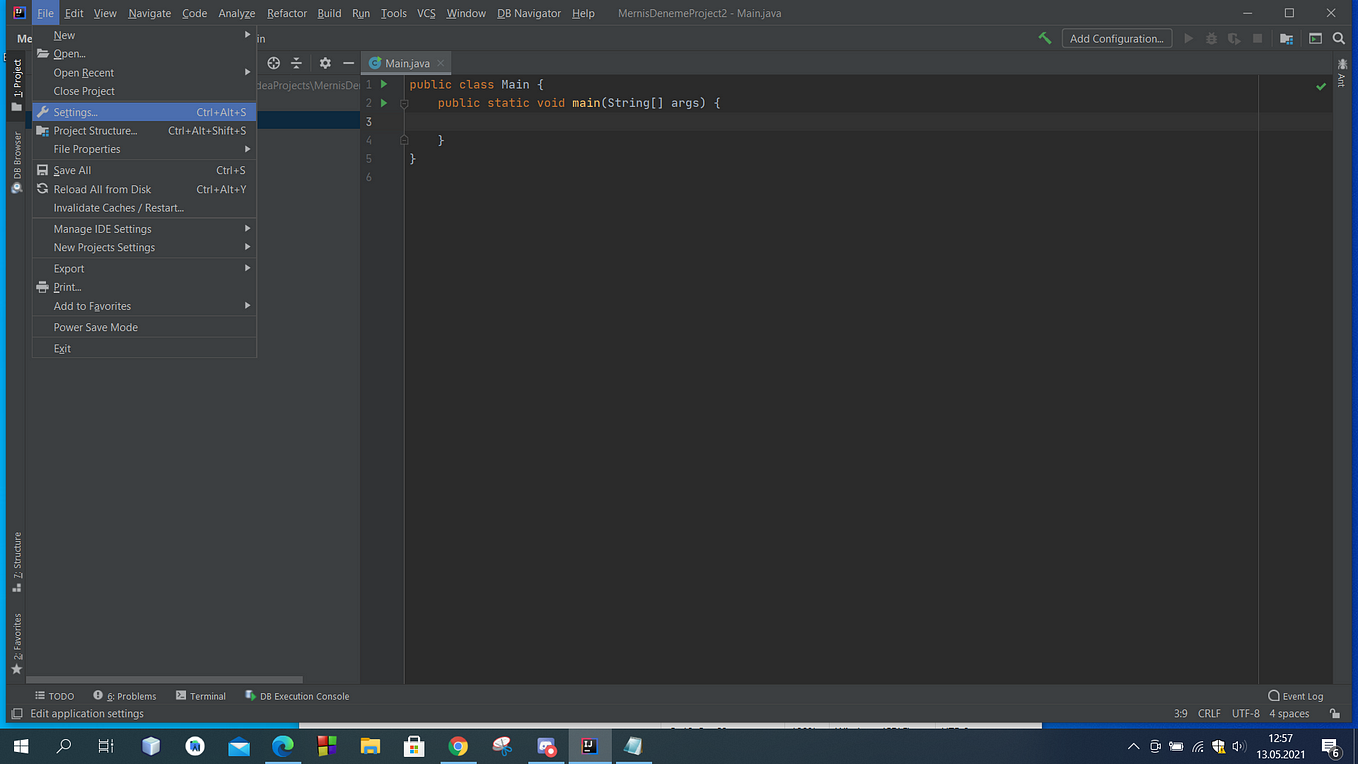Image resolution: width=1358 pixels, height=764 pixels.
Task: Click the project panel gear settings icon
Action: click(325, 63)
